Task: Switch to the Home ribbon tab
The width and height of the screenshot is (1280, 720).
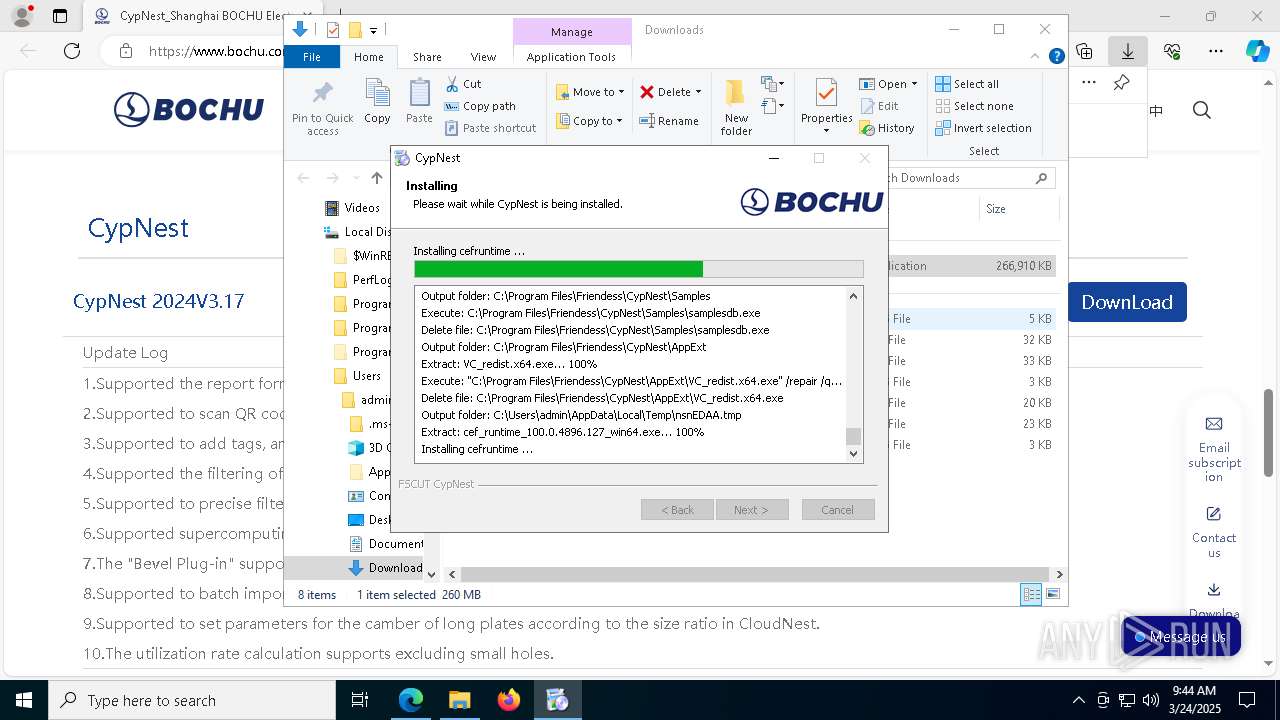Action: (368, 57)
